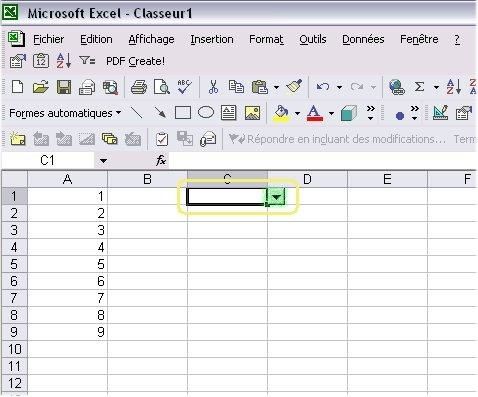Image resolution: width=478 pixels, height=397 pixels.
Task: Run the ABC spelling check
Action: coord(184,87)
